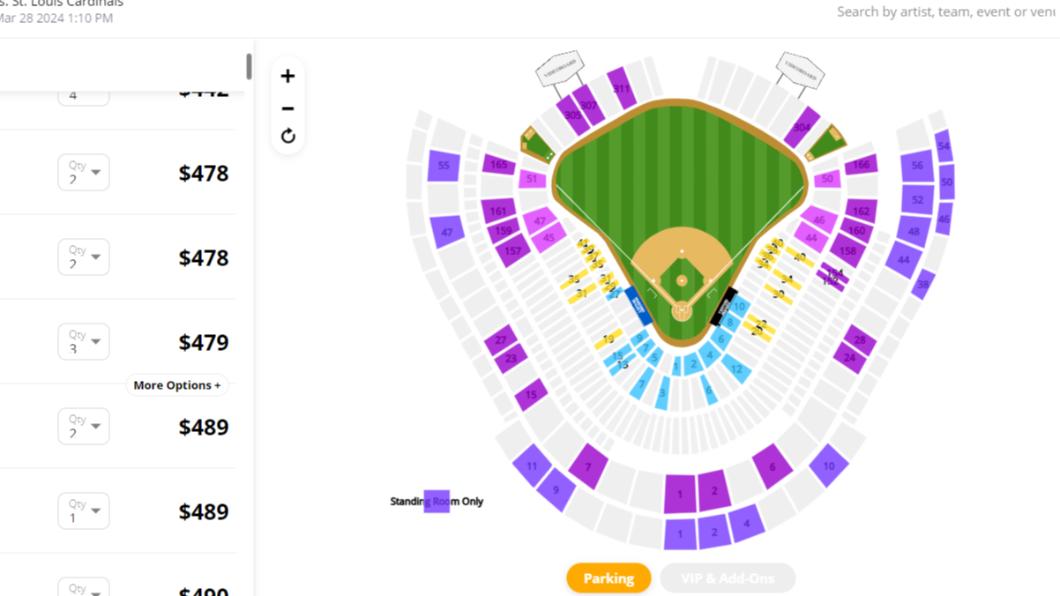The width and height of the screenshot is (1060, 596).
Task: Zoom out of the seating map
Action: point(287,108)
